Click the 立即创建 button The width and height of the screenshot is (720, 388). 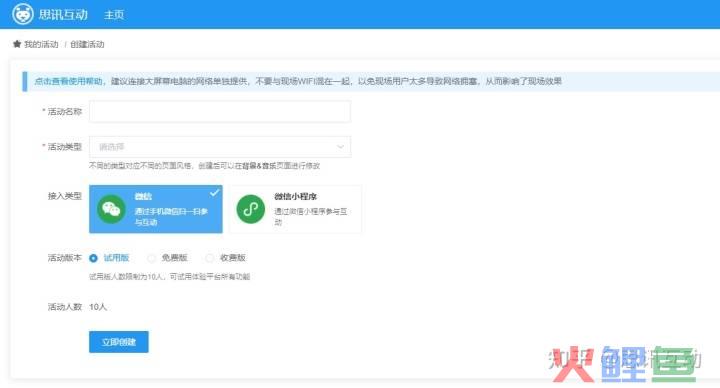[x=119, y=342]
